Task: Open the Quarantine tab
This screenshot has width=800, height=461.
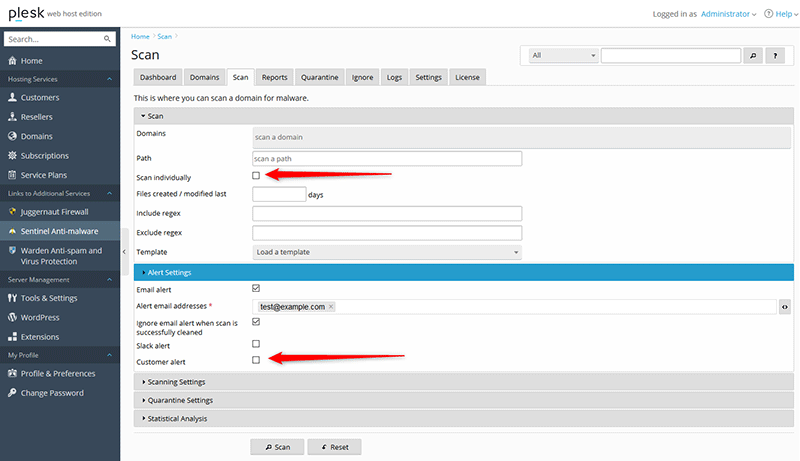Action: coord(319,77)
